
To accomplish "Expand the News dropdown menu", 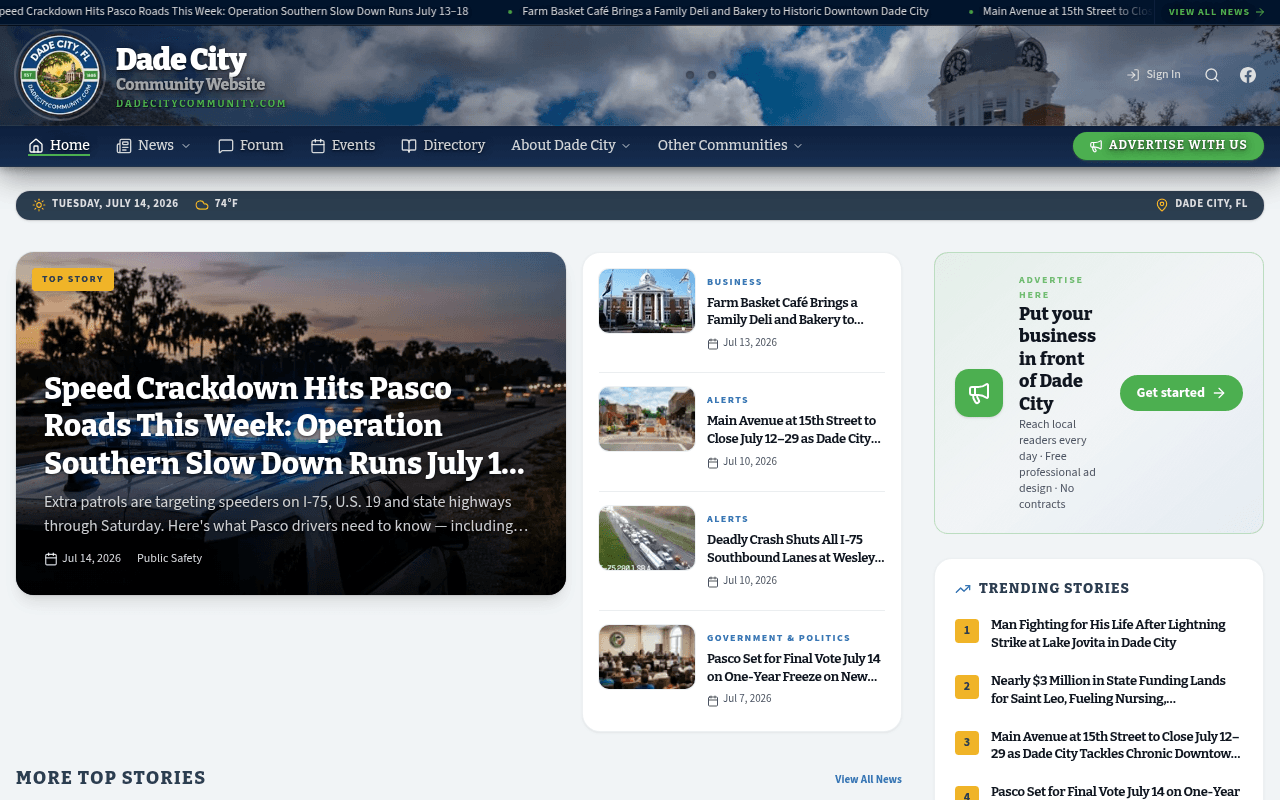I will (153, 146).
